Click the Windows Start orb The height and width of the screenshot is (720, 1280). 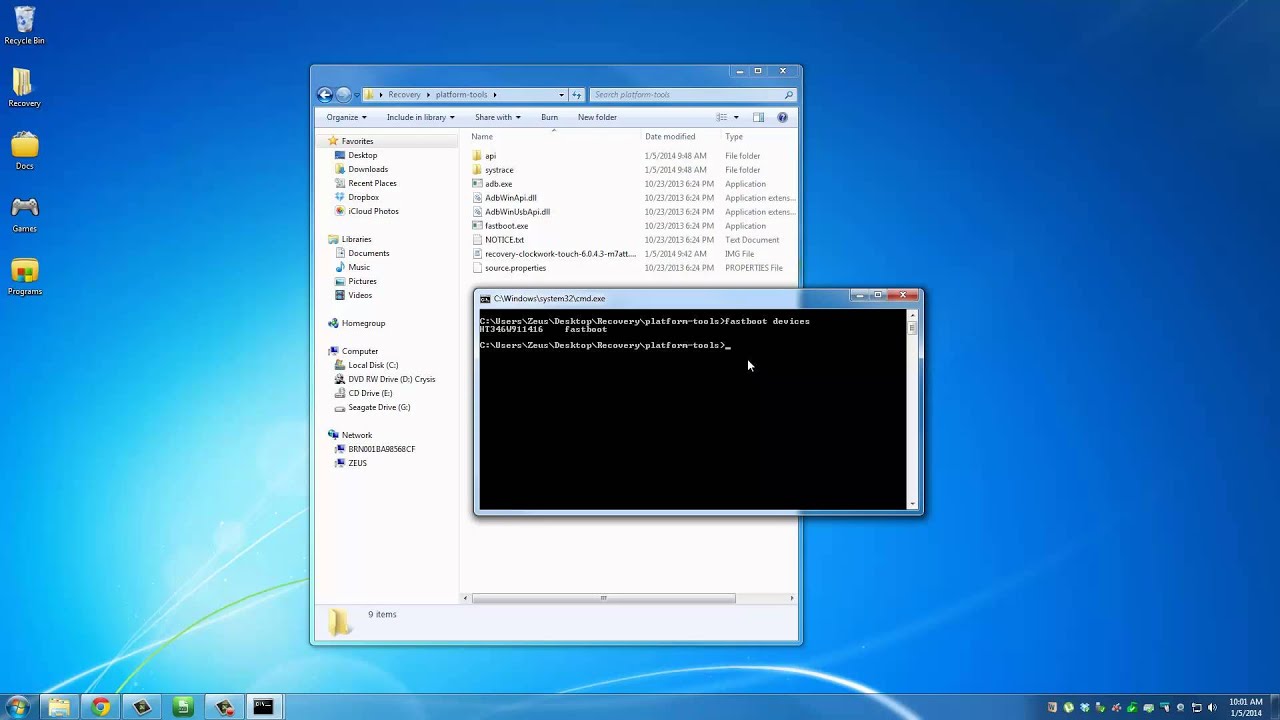tap(17, 707)
